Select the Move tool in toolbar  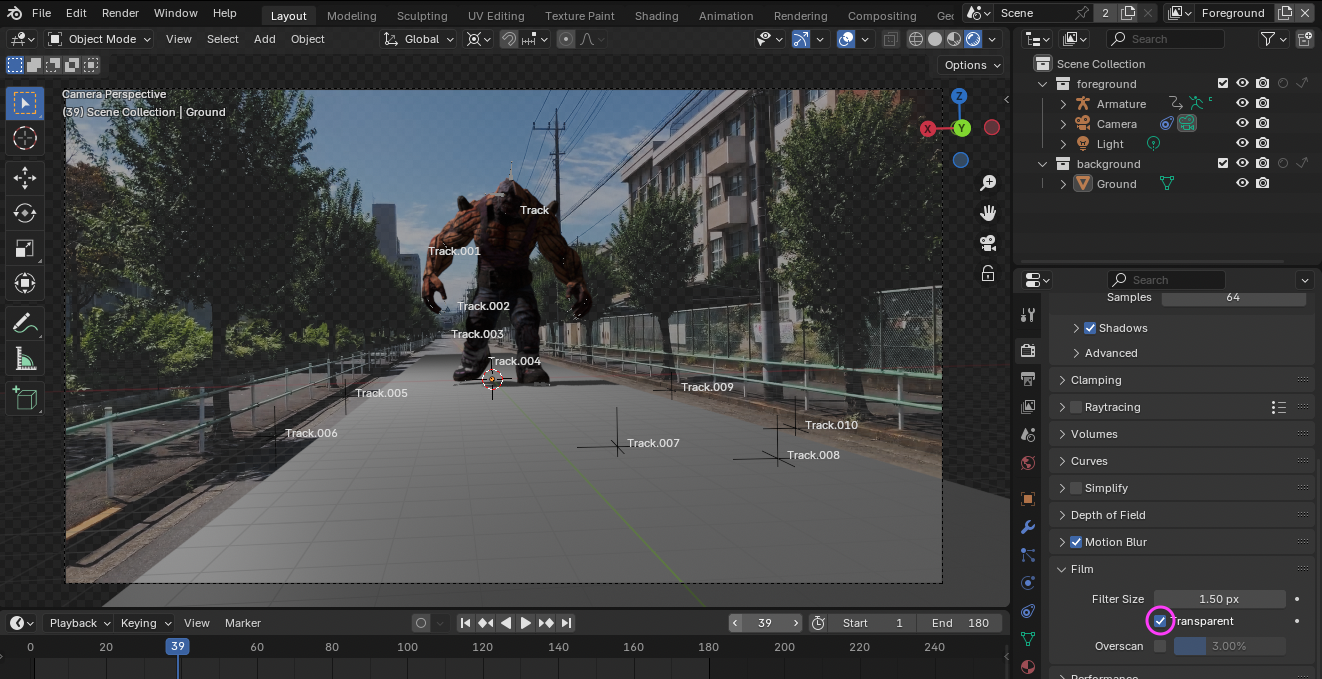25,178
